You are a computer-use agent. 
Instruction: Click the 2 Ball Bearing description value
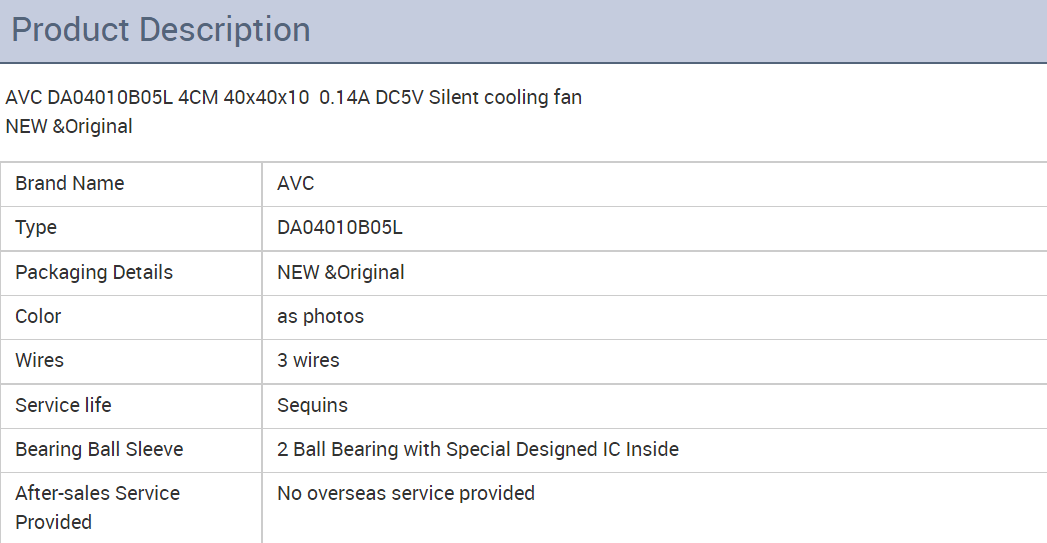(478, 449)
